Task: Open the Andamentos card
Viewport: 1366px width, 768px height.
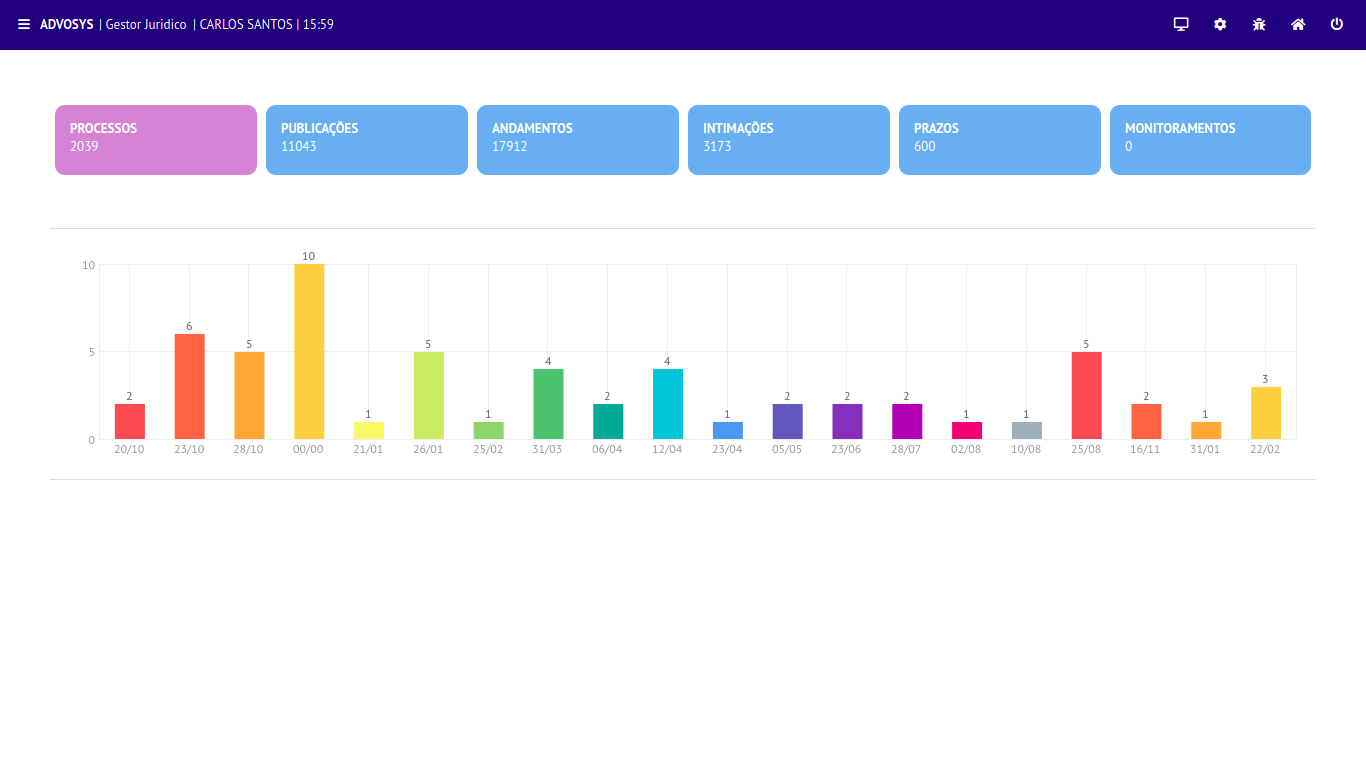Action: tap(578, 140)
